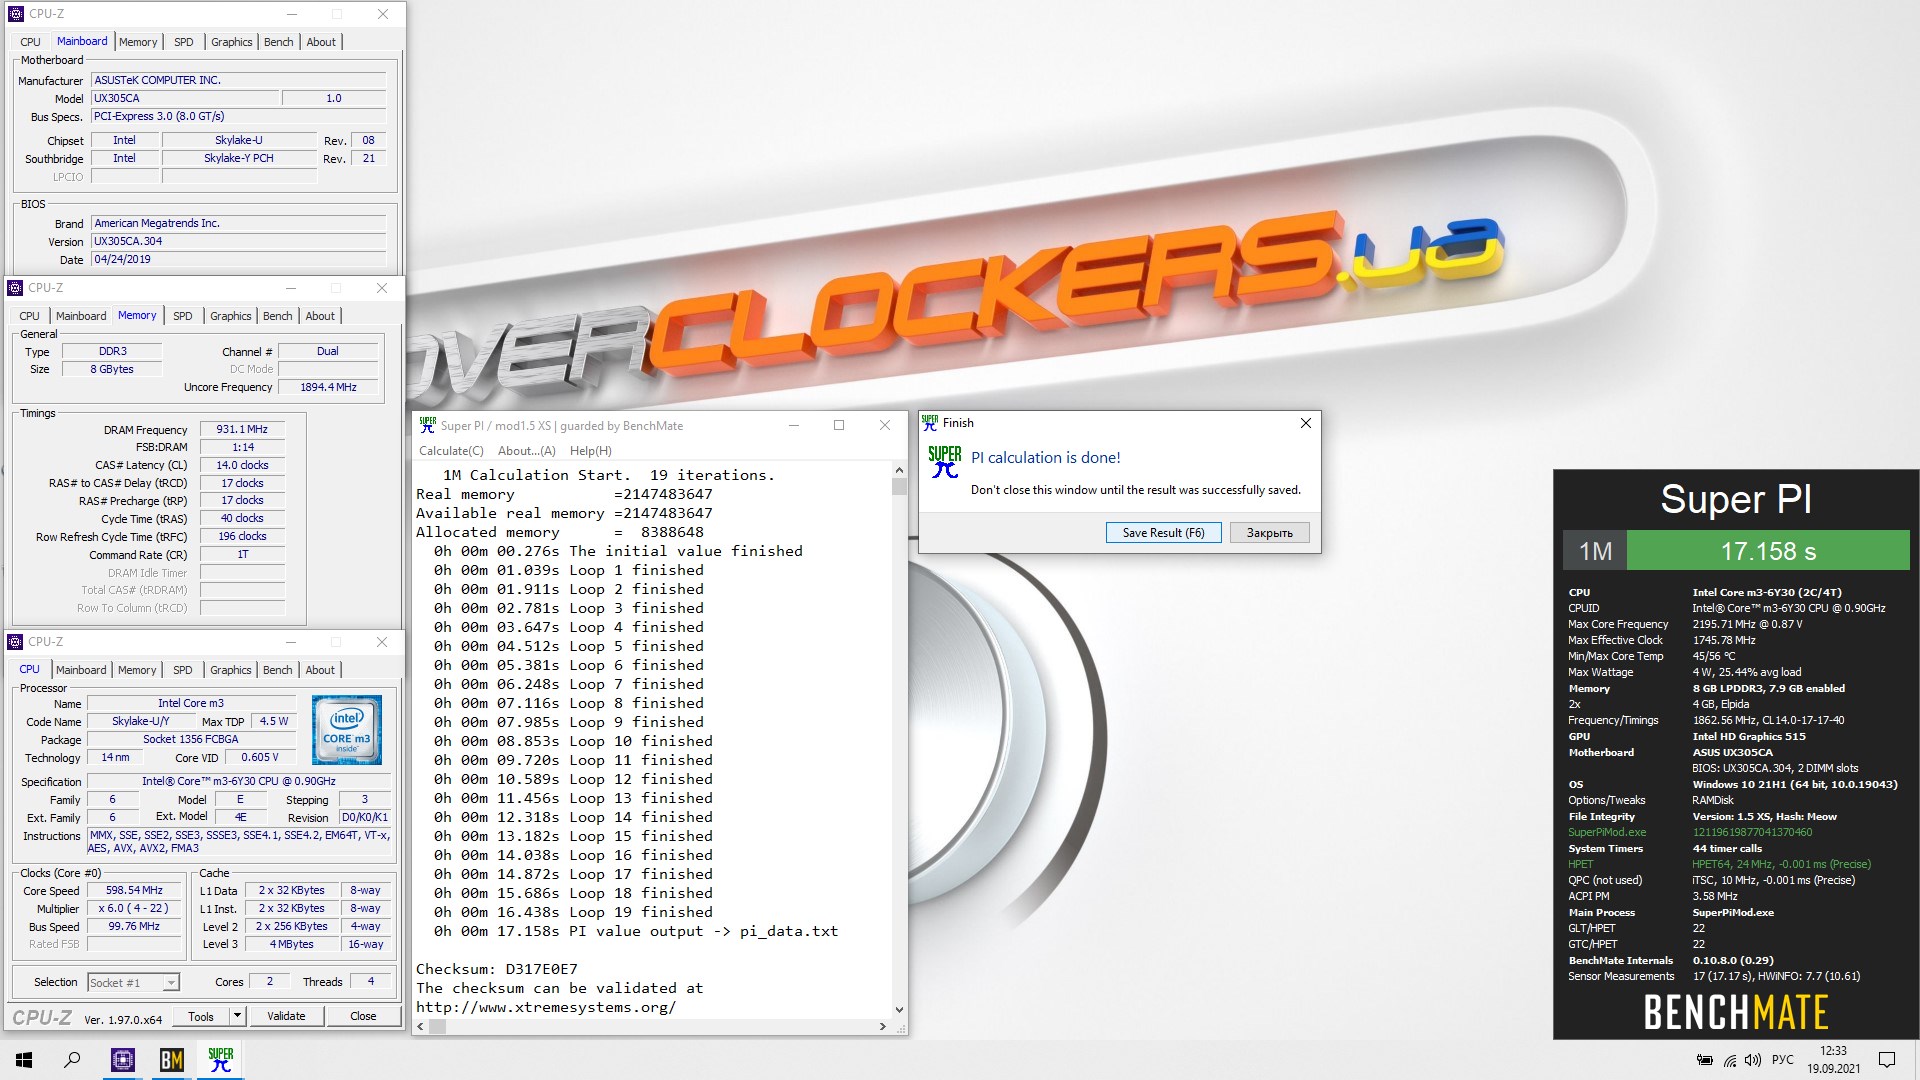
Task: Click Super PI vertical scrollbar up arrow
Action: pos(899,470)
